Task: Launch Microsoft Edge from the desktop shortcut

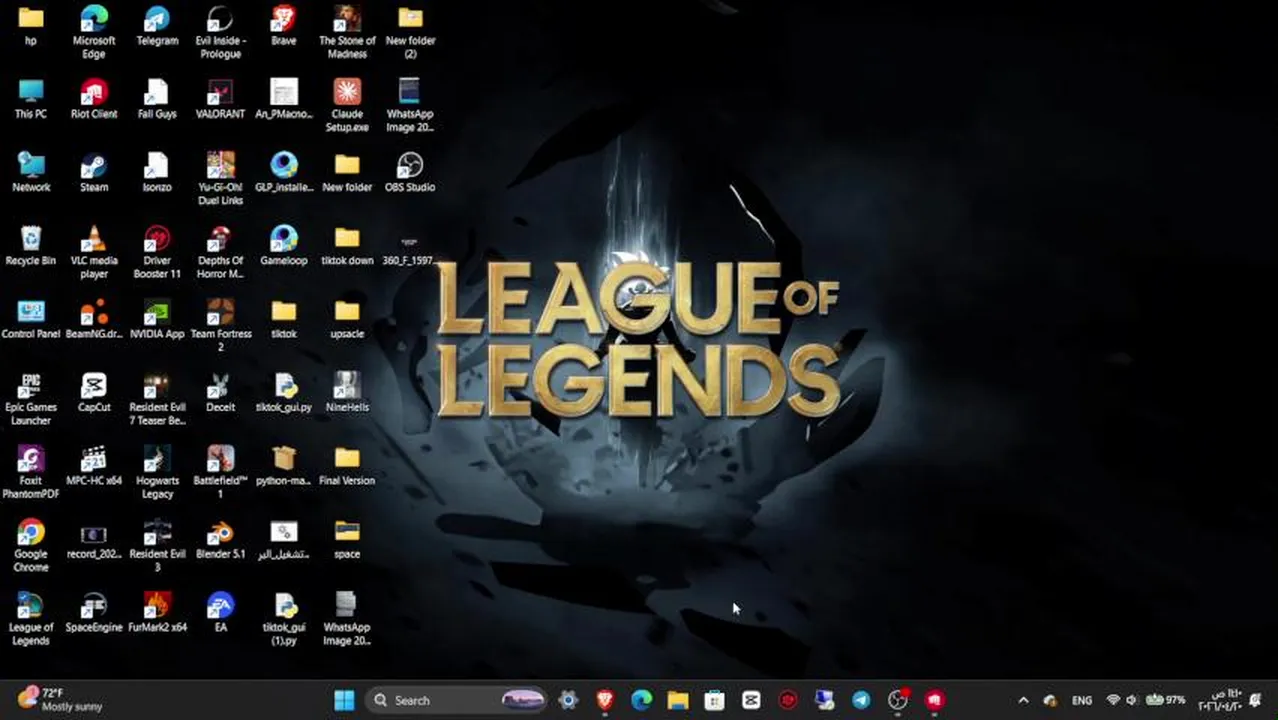Action: pos(94,32)
